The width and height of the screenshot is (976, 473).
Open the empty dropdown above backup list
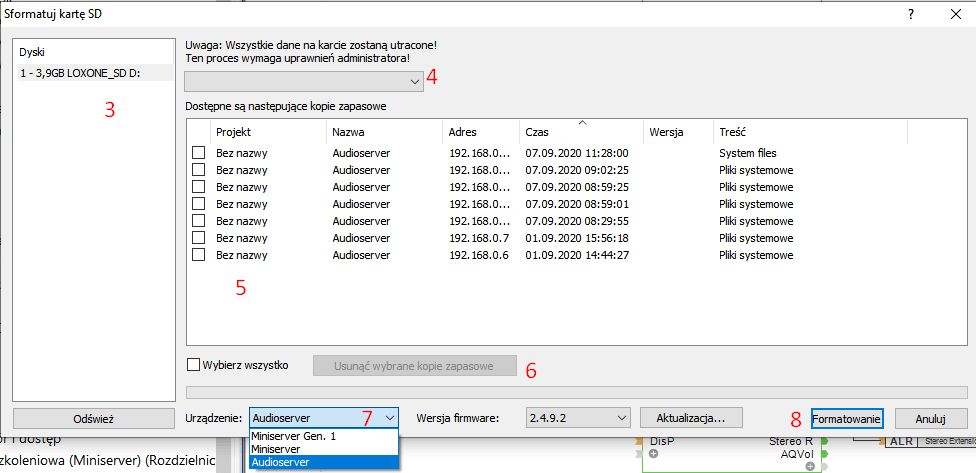[x=304, y=80]
